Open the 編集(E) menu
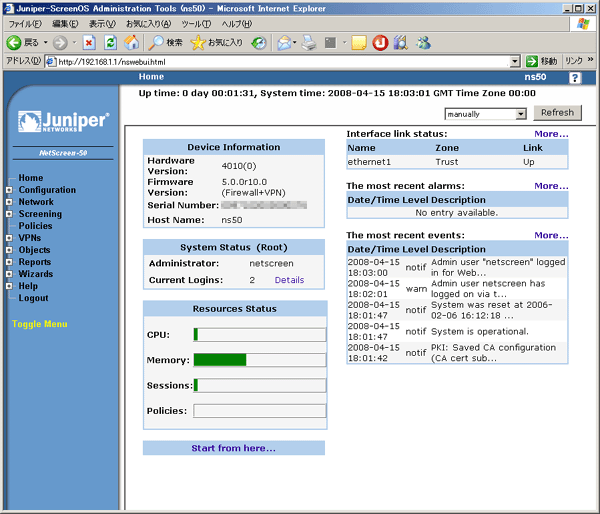This screenshot has width=600, height=514. point(65,24)
